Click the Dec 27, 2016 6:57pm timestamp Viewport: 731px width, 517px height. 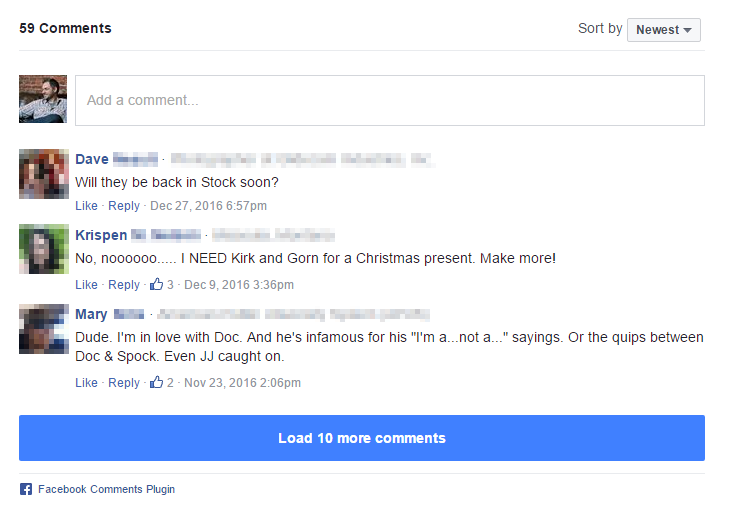pos(208,206)
